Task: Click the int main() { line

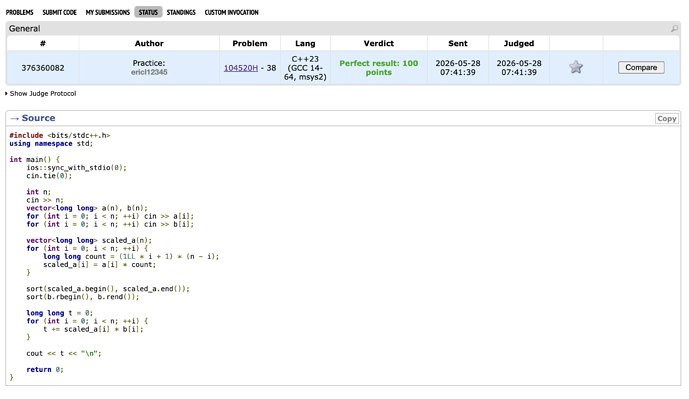Action: click(34, 160)
